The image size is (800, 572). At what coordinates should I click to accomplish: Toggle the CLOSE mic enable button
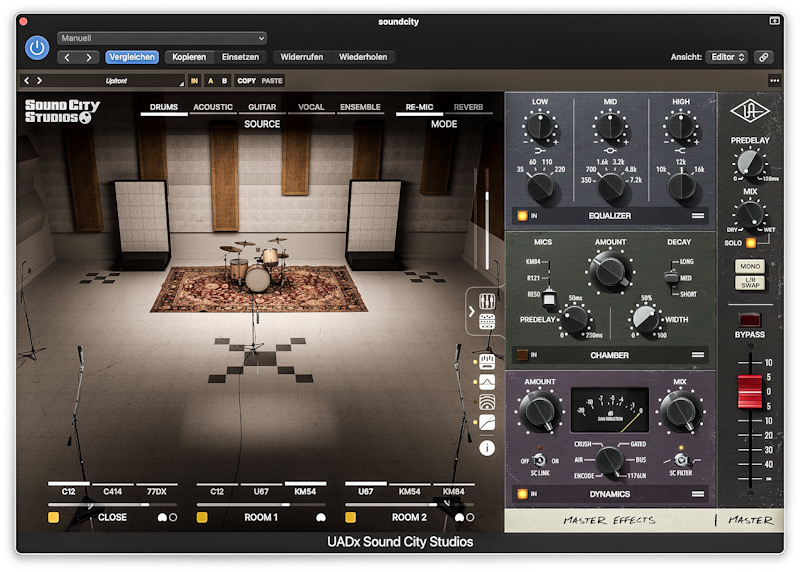54,518
